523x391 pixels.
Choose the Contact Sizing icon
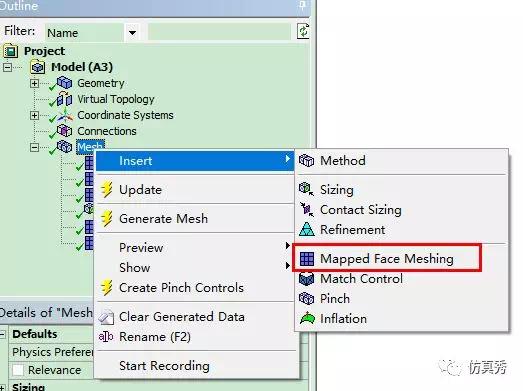tap(306, 210)
